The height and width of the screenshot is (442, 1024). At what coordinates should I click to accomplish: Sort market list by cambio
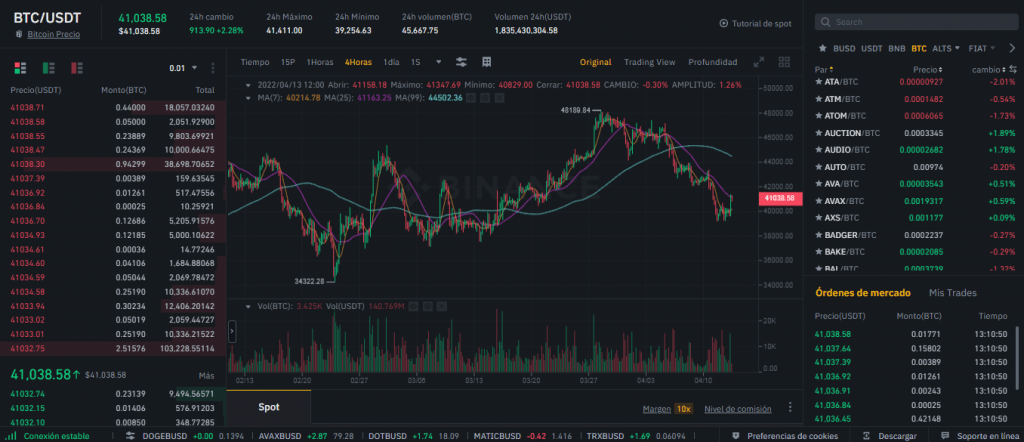click(988, 69)
